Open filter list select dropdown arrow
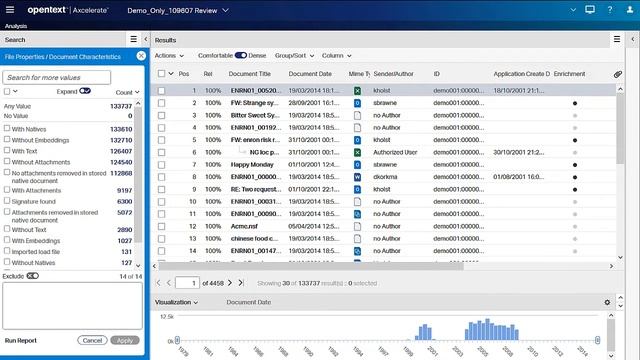The image size is (640, 360). pos(15,91)
